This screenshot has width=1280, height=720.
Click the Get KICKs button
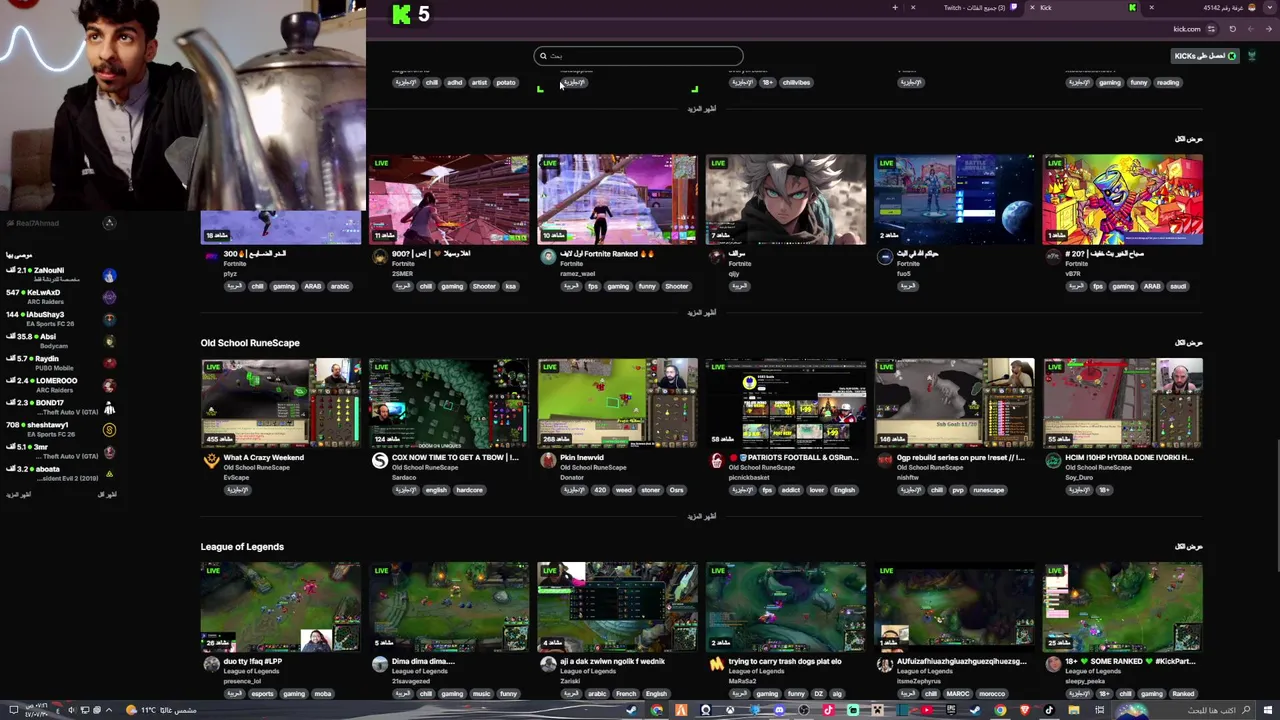click(1205, 56)
